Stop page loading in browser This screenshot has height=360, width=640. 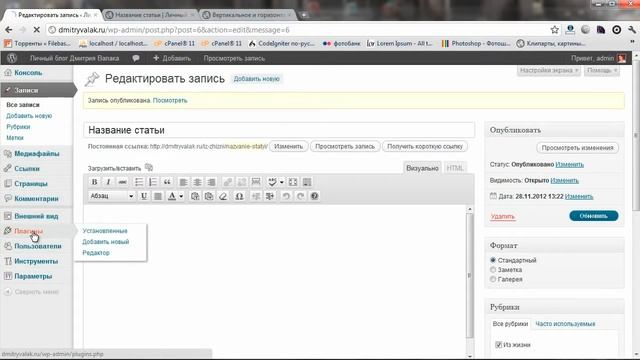click(36, 30)
